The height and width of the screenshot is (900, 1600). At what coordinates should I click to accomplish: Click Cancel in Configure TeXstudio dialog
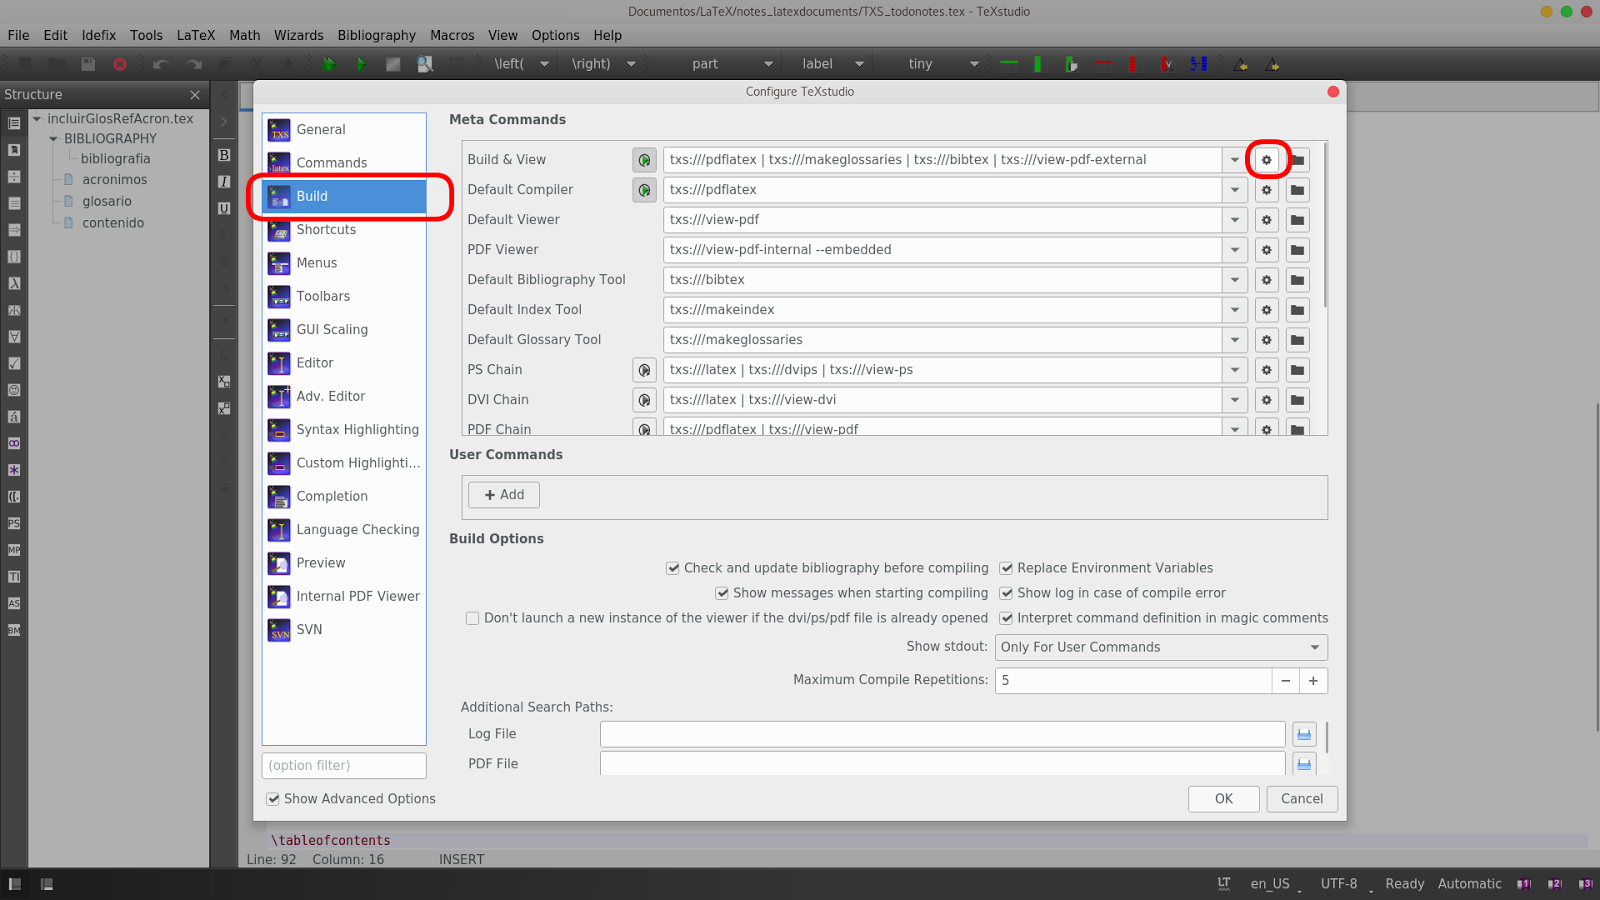click(x=1302, y=799)
